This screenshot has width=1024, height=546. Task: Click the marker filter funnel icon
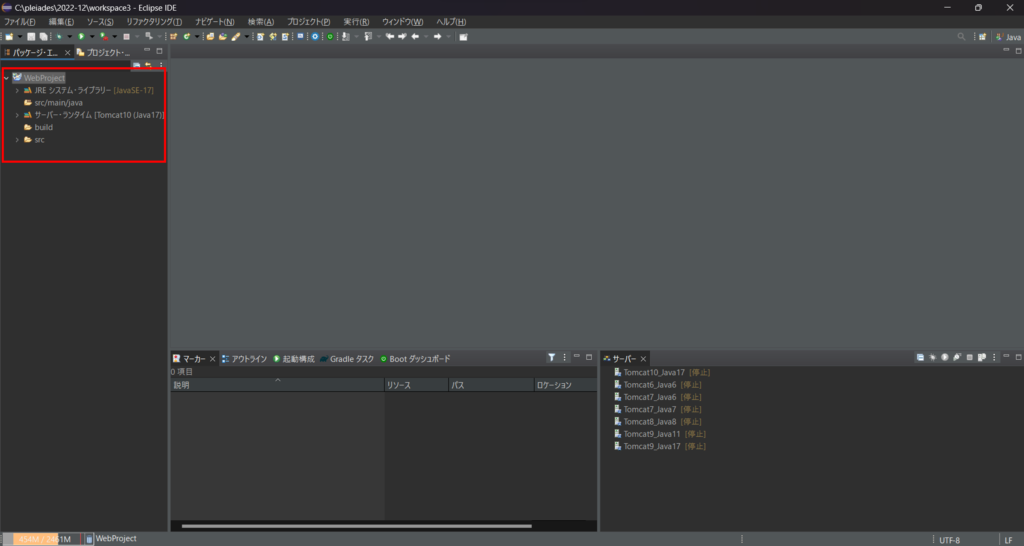(x=551, y=358)
